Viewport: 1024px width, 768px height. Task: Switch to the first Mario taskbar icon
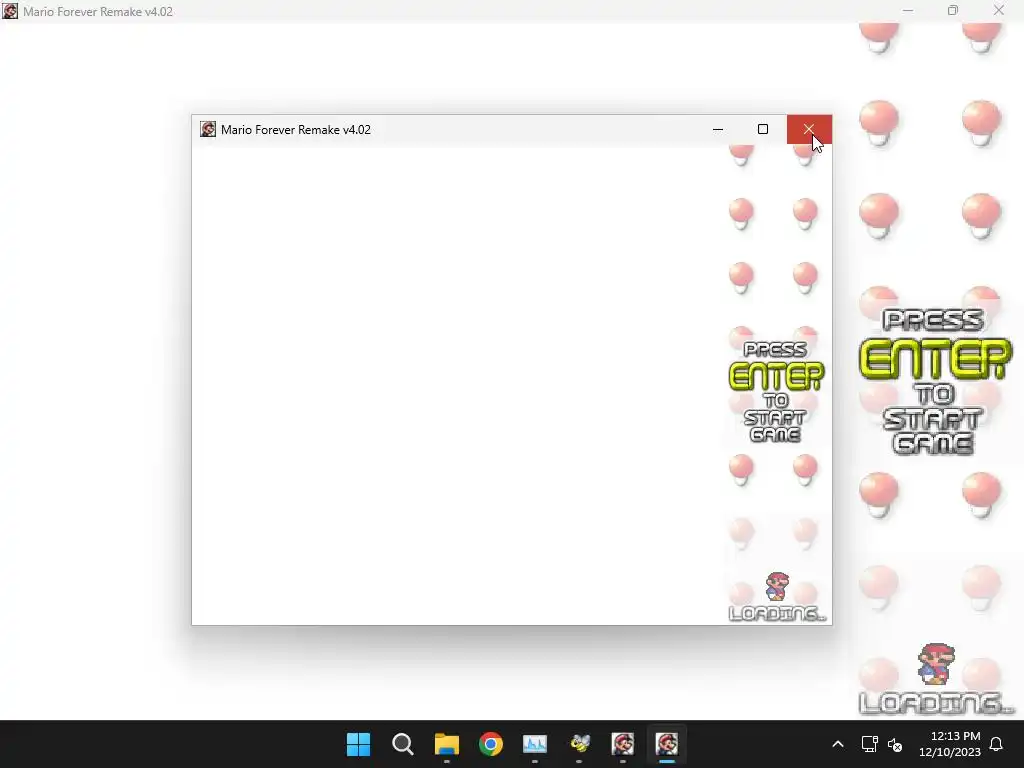[x=623, y=744]
